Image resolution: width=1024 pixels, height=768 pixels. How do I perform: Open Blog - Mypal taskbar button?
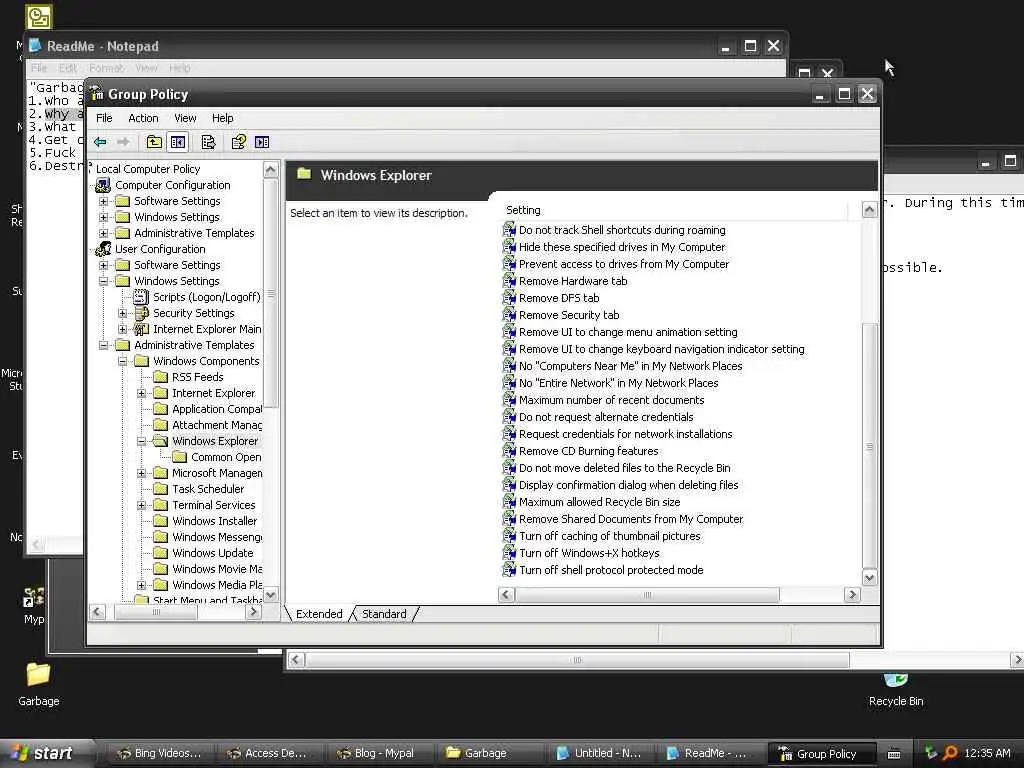click(x=378, y=753)
